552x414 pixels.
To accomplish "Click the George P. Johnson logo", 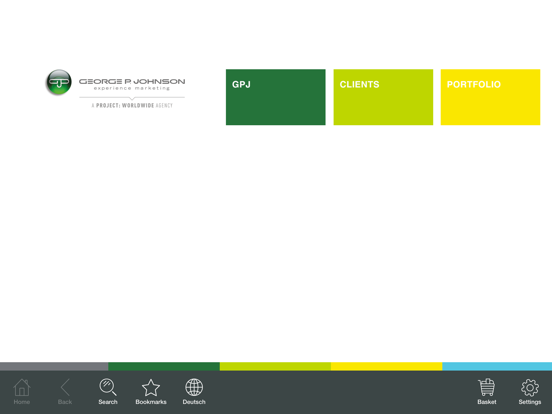I will click(115, 89).
